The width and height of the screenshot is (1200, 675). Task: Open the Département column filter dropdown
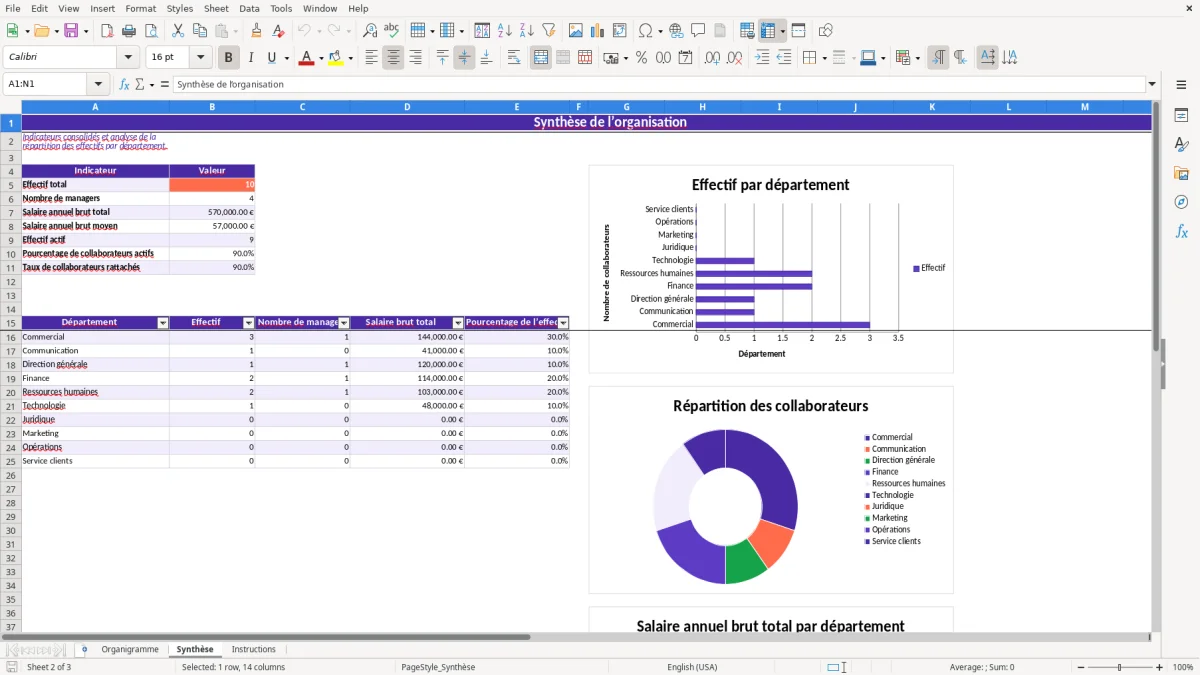(x=163, y=323)
